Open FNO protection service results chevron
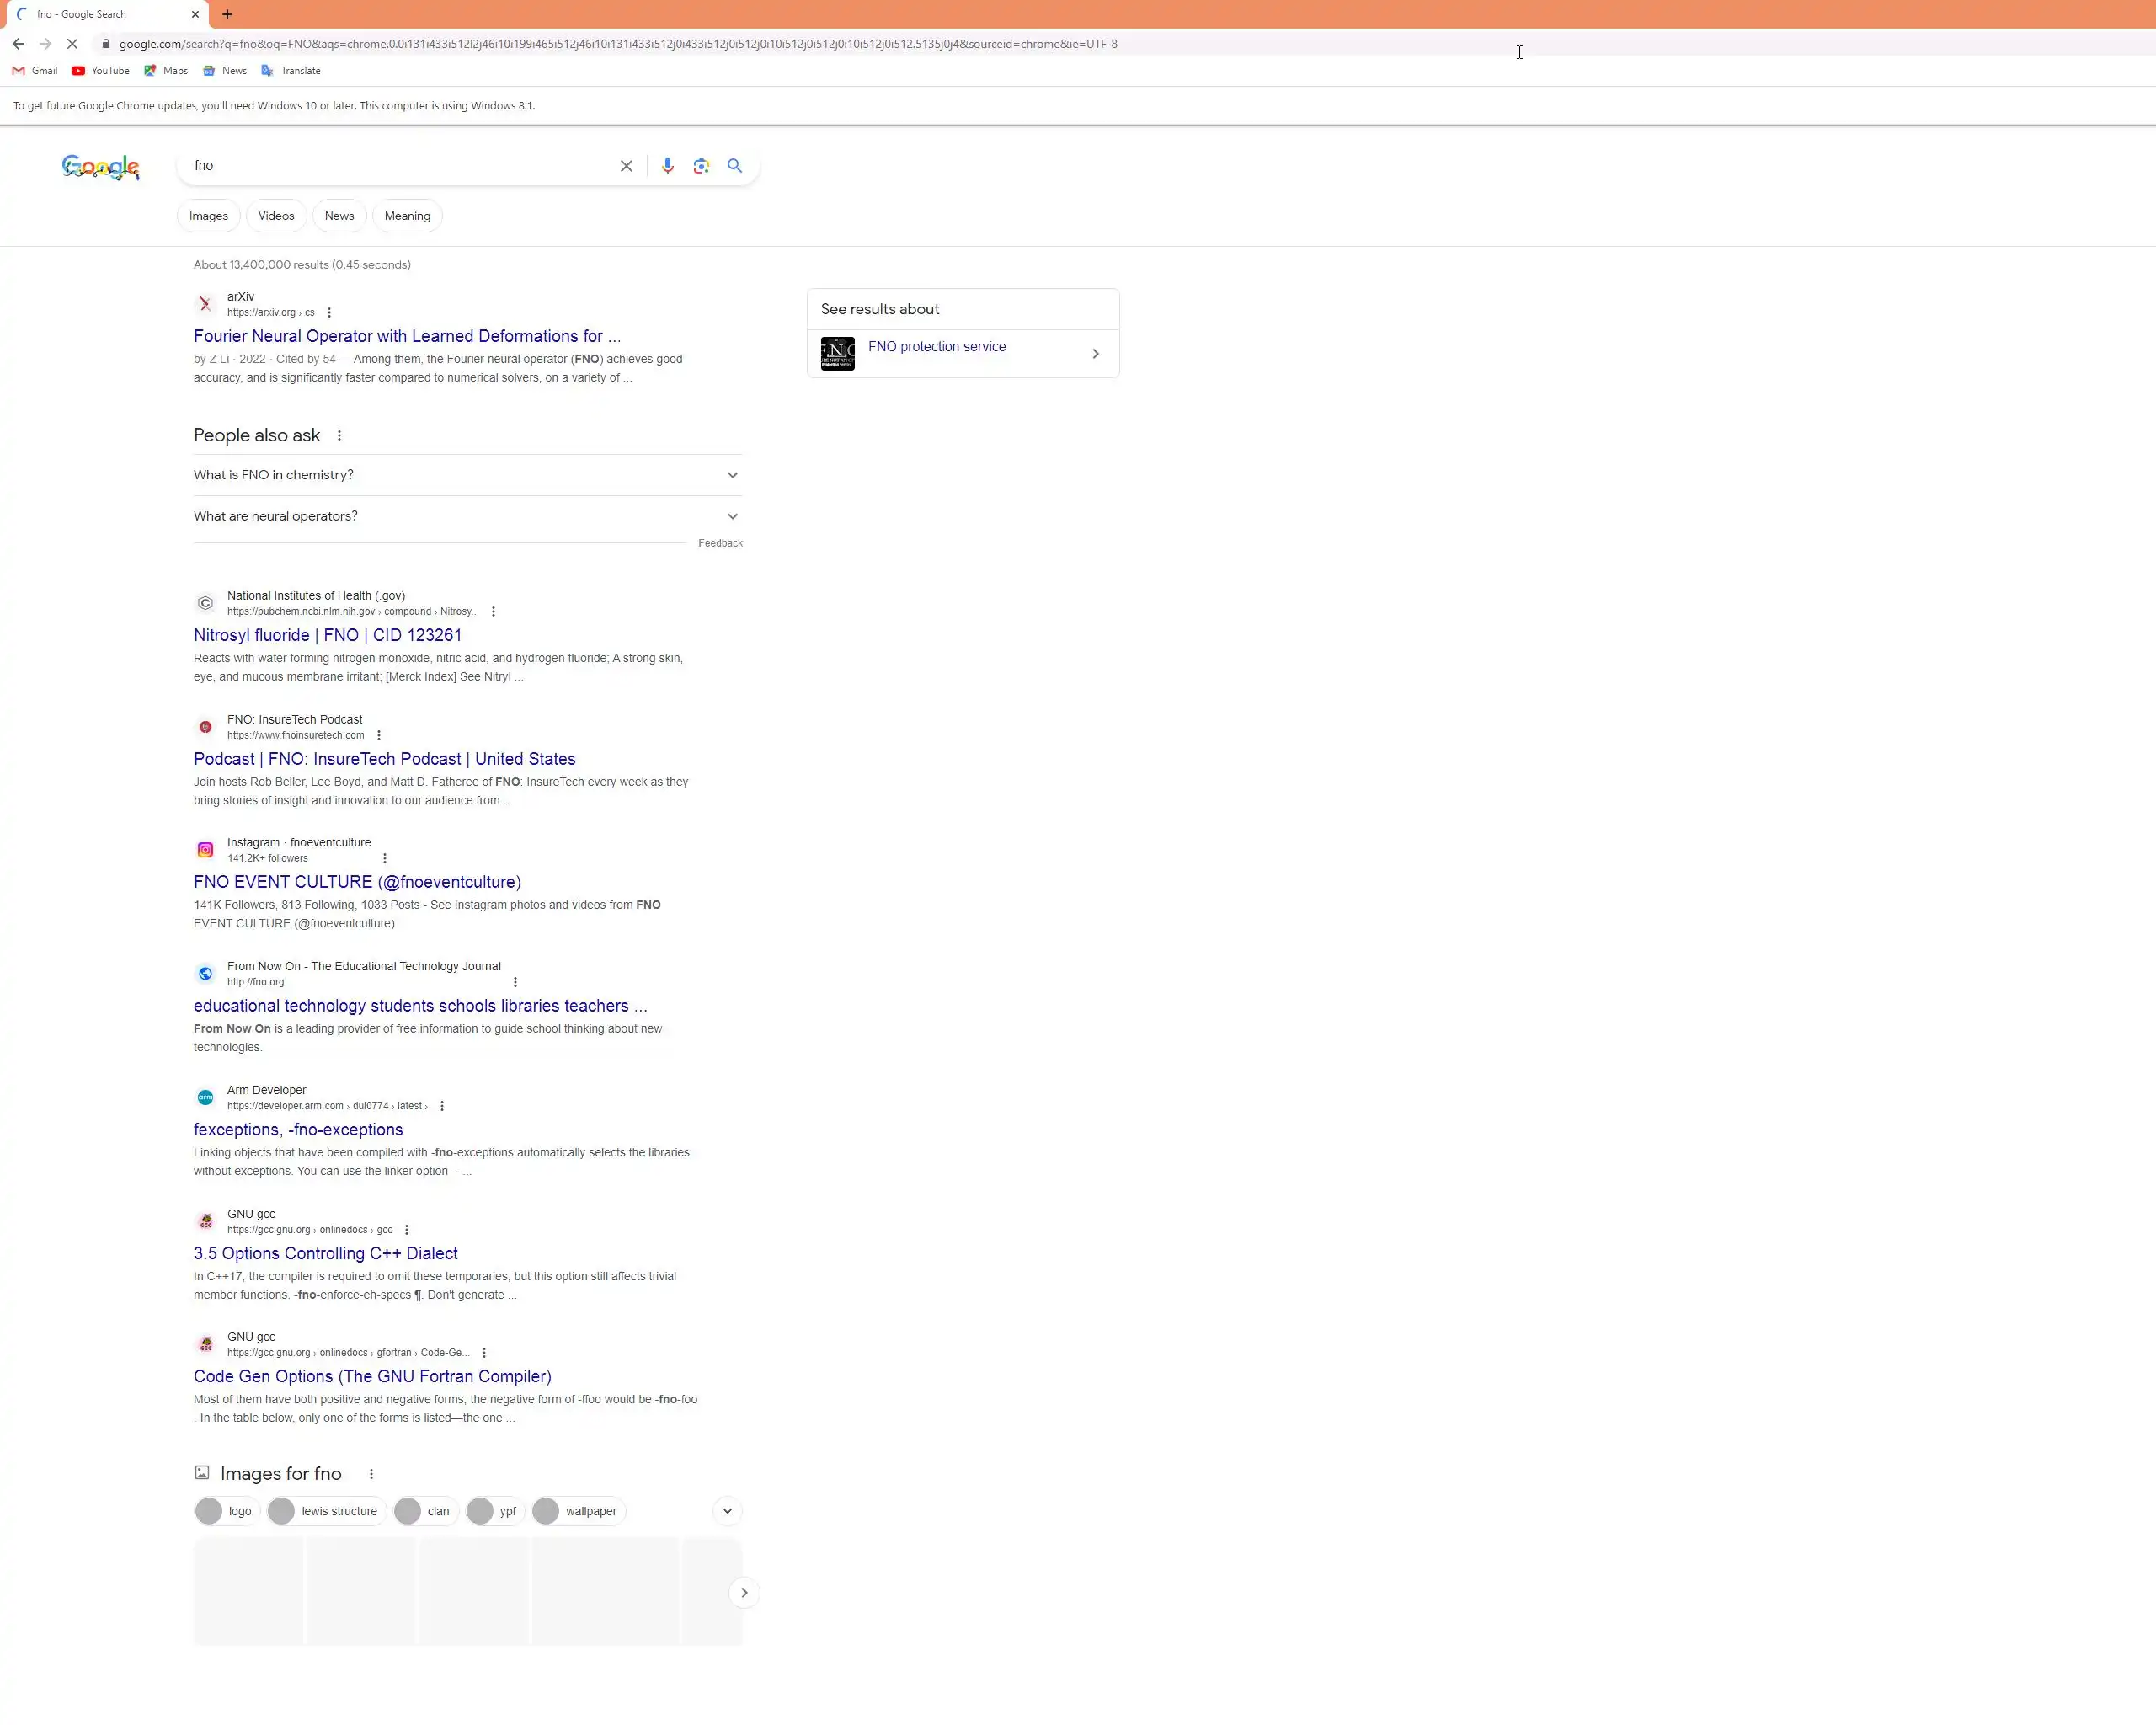 1095,354
